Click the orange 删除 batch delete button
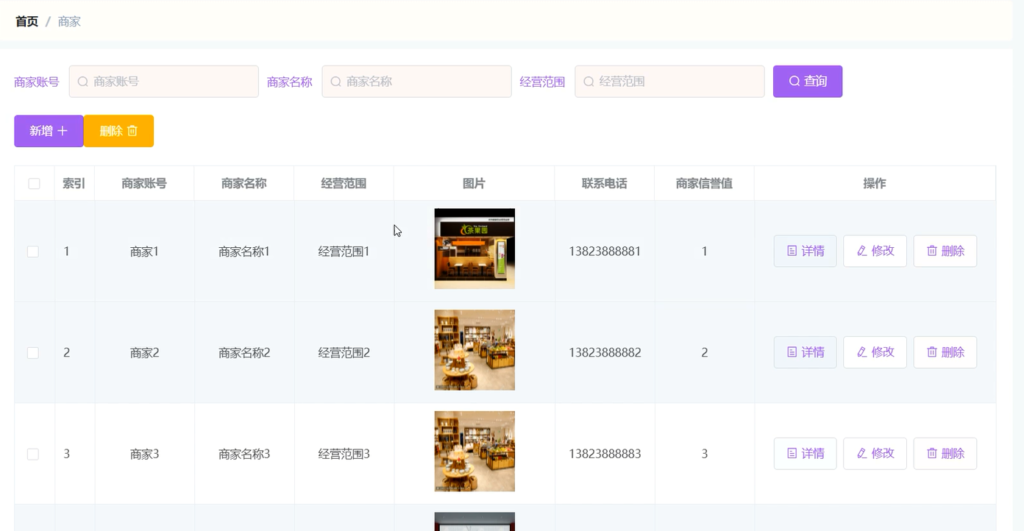1024x531 pixels. click(119, 131)
